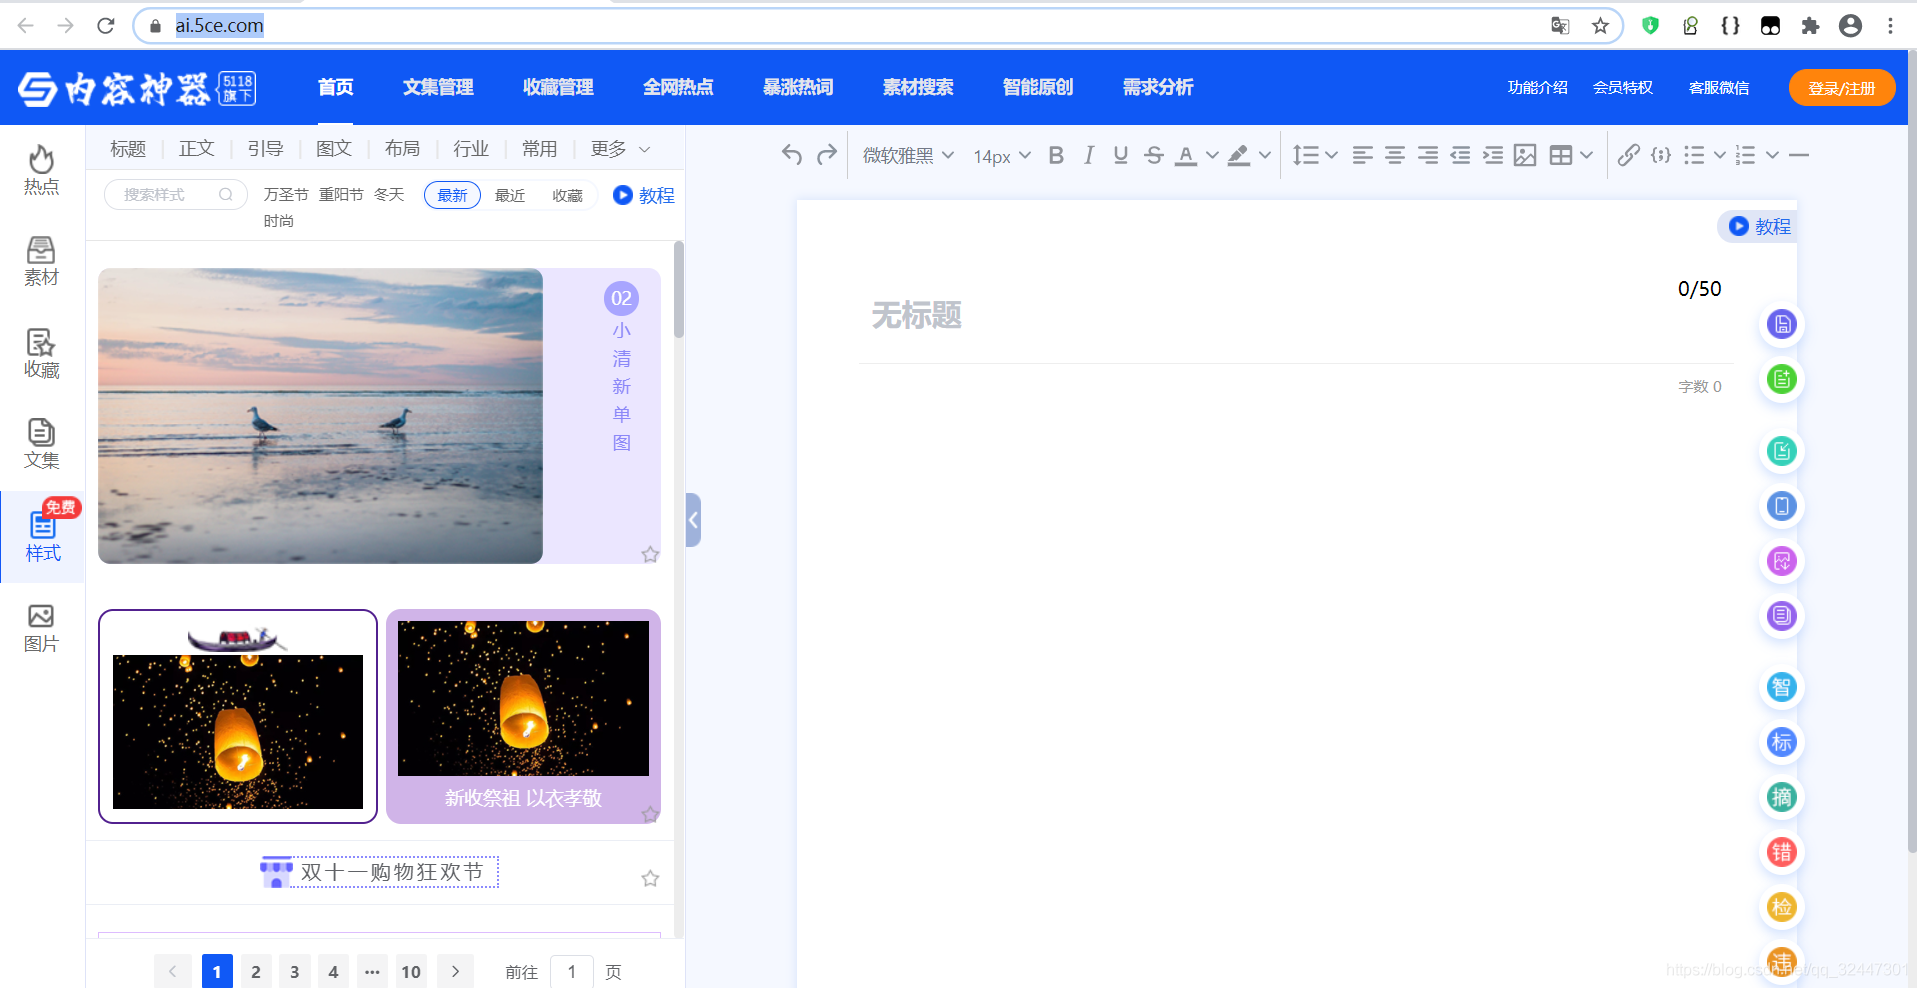Decrease paragraph indent
1917x988 pixels.
(x=1460, y=155)
